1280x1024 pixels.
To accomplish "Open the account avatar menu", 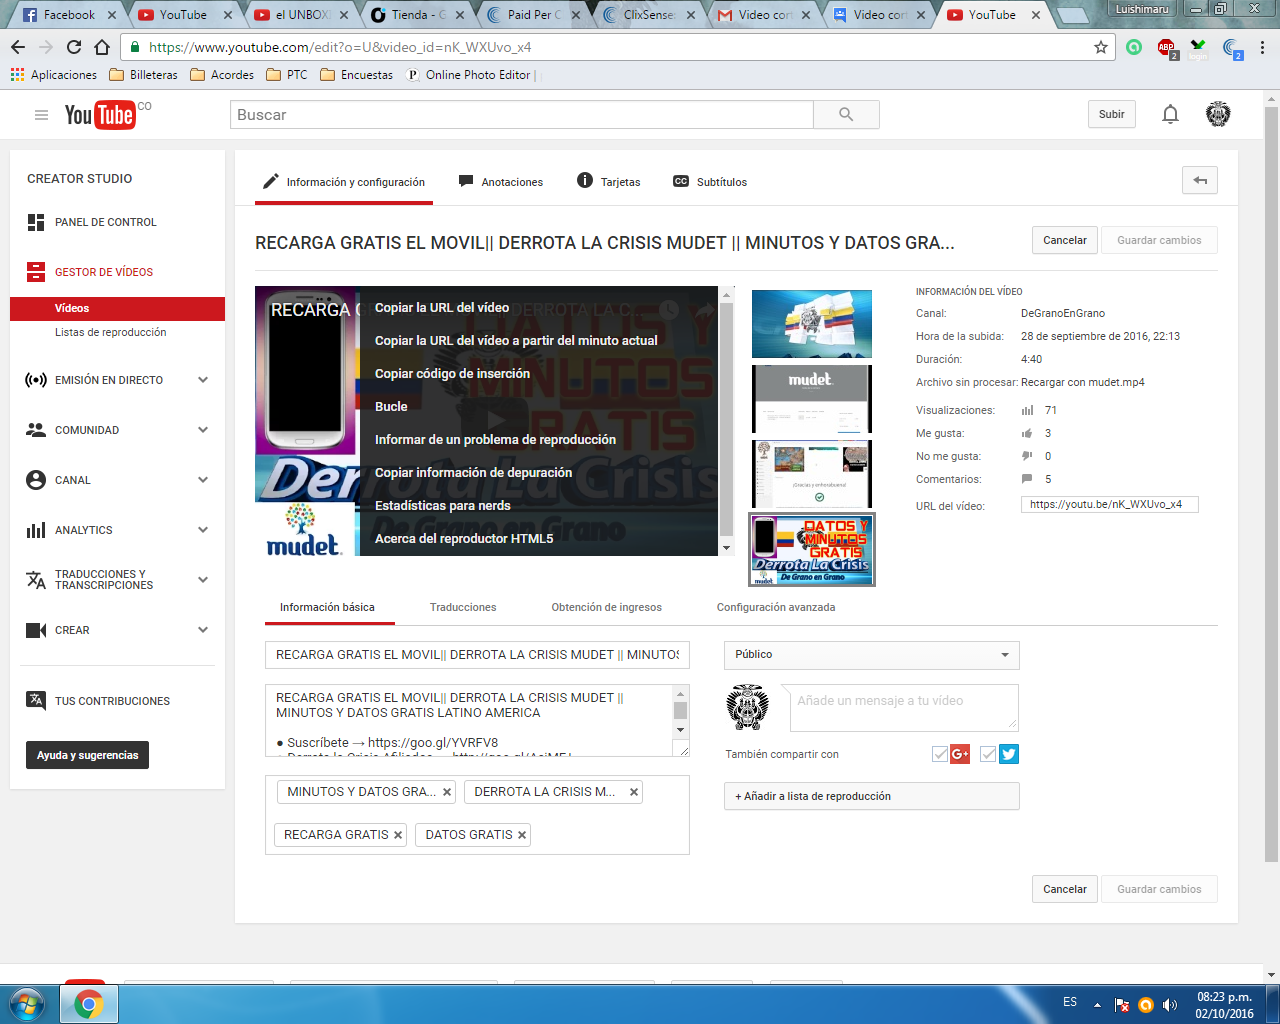I will [x=1218, y=114].
